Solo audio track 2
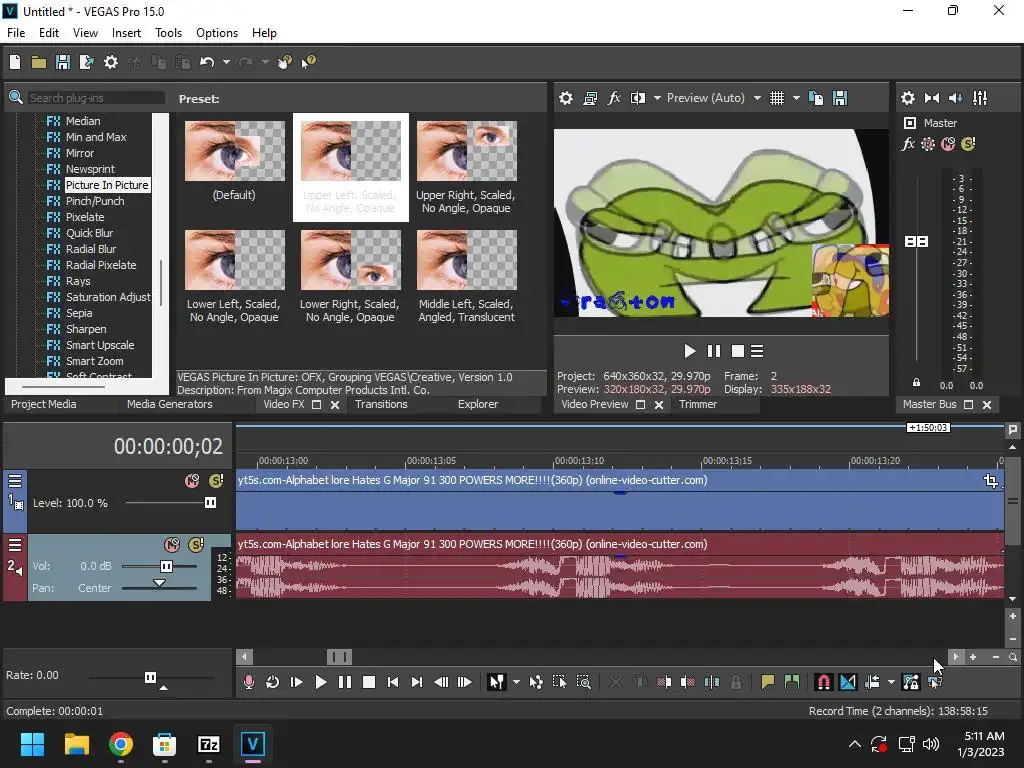Image resolution: width=1024 pixels, height=768 pixels. (196, 545)
